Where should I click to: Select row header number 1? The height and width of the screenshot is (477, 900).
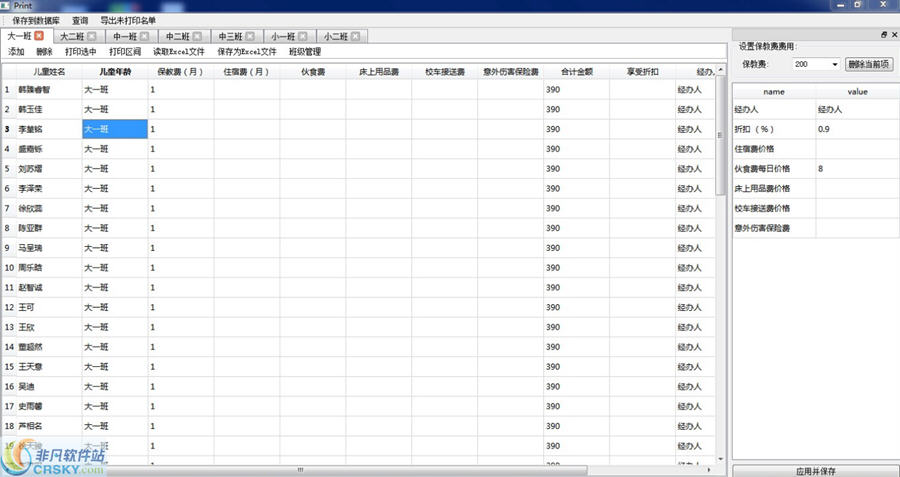8,90
